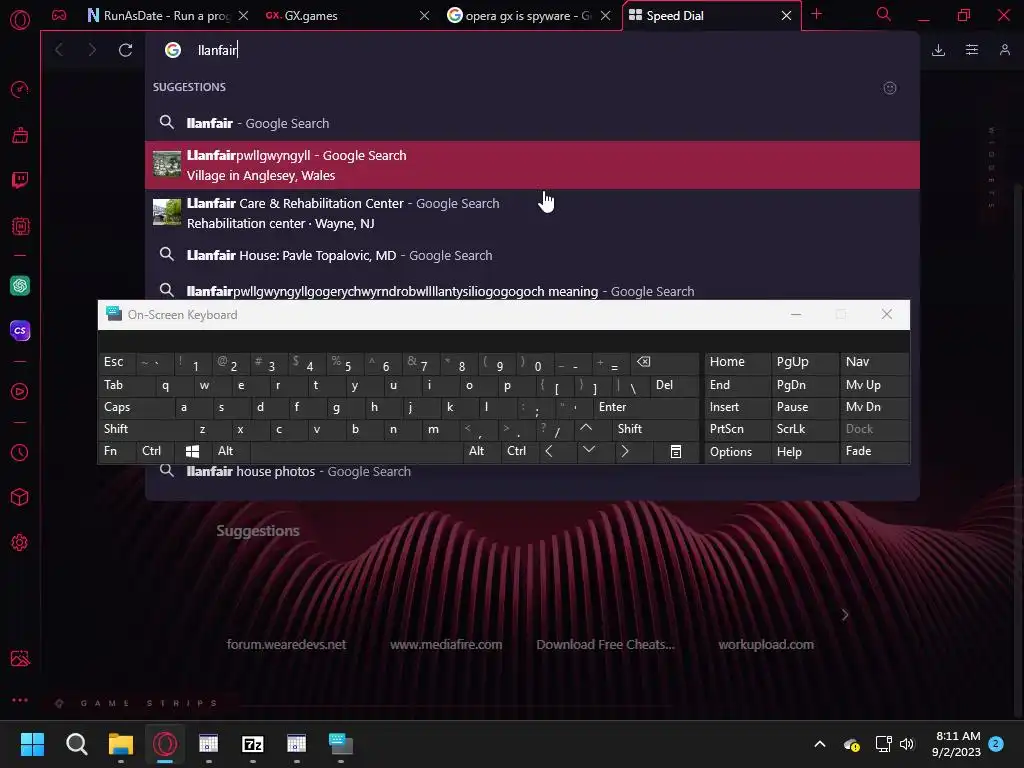
Task: Toggle left Shift key on On-Screen Keyboard
Action: pos(145,429)
